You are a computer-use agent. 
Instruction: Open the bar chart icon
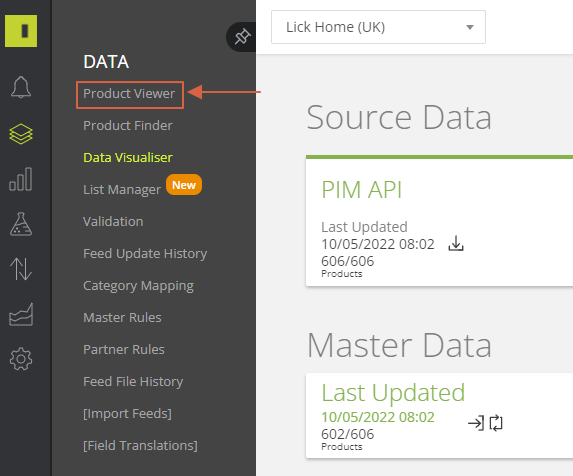pos(21,179)
